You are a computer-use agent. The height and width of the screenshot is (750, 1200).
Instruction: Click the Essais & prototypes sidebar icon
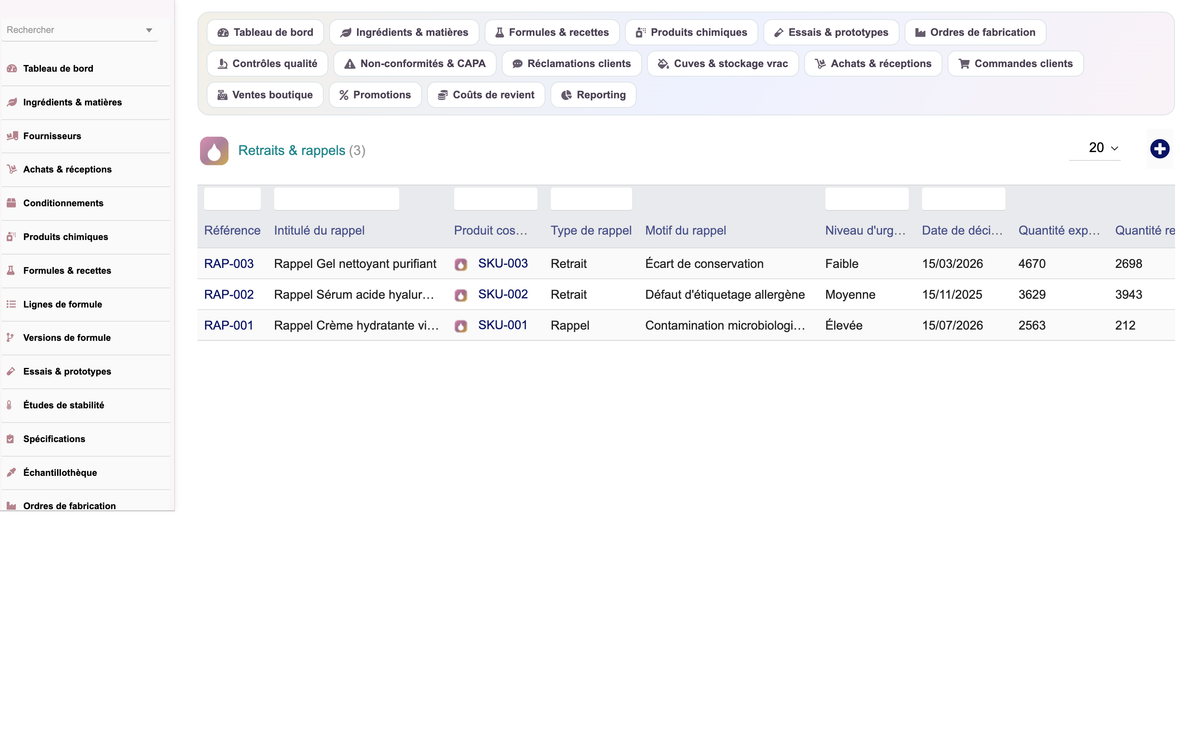coord(12,372)
